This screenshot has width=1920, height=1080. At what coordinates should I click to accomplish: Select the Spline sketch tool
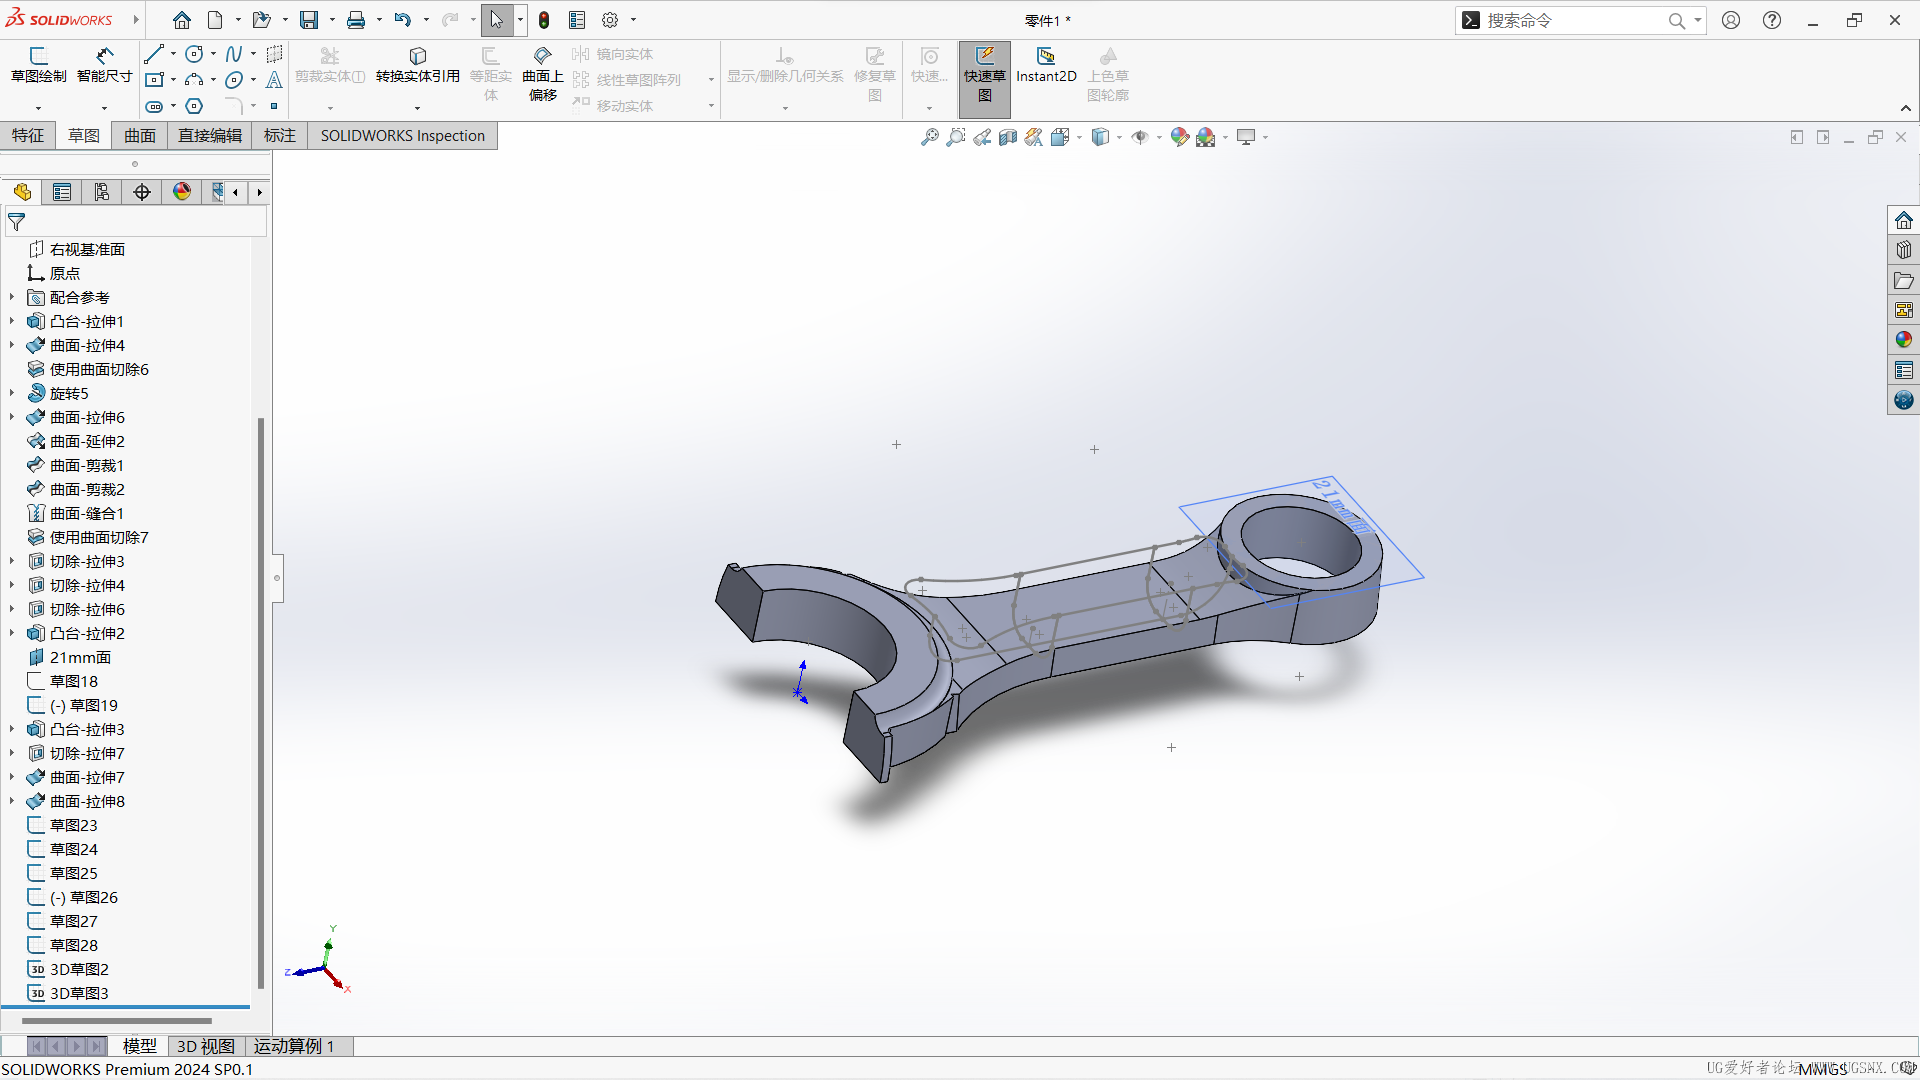tap(233, 54)
